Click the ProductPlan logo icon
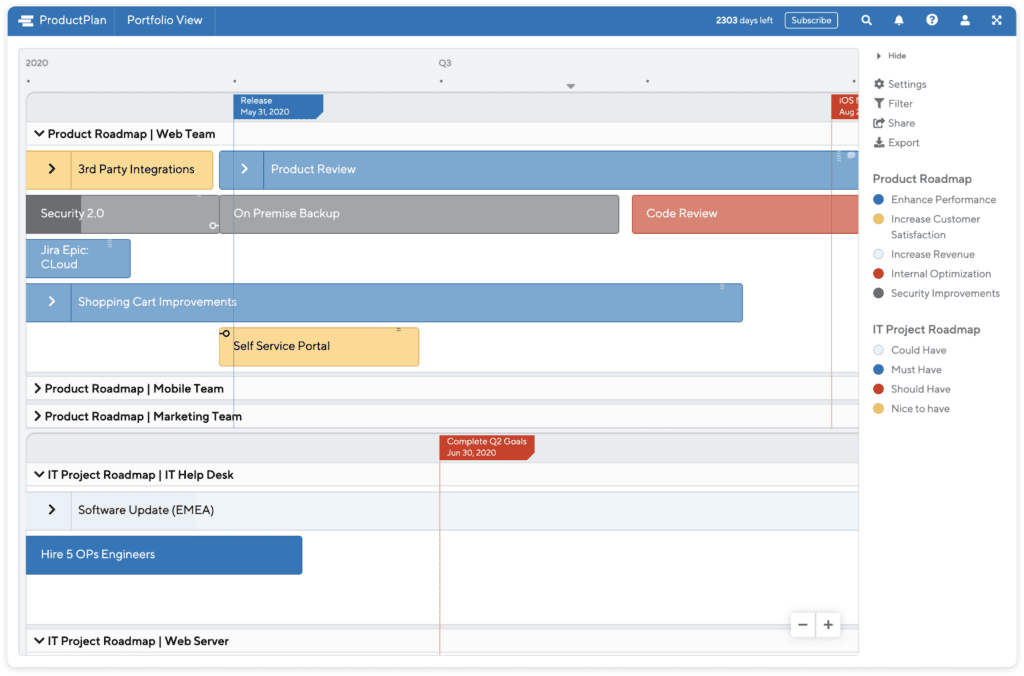Image resolution: width=1024 pixels, height=676 pixels. 25,19
